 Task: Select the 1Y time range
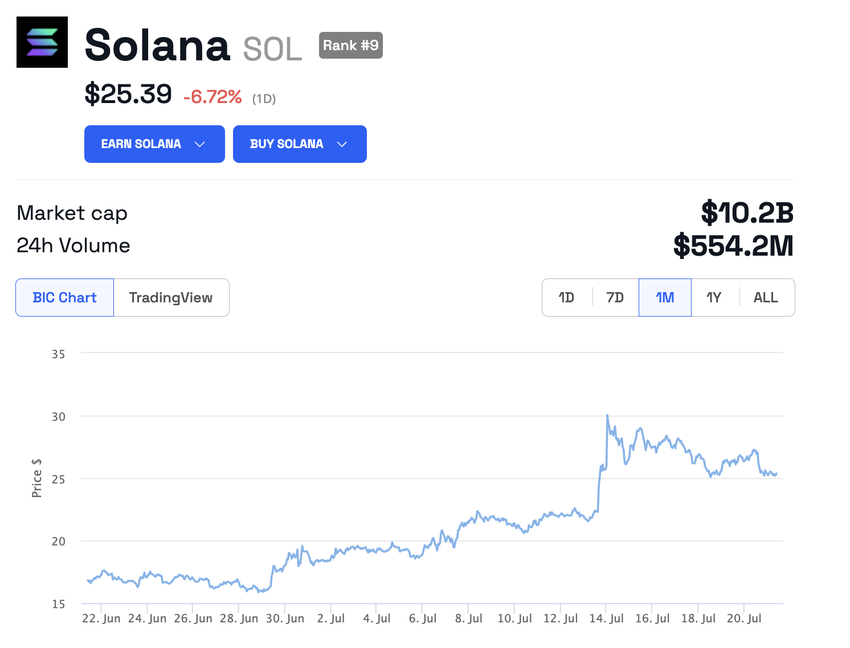tap(714, 297)
